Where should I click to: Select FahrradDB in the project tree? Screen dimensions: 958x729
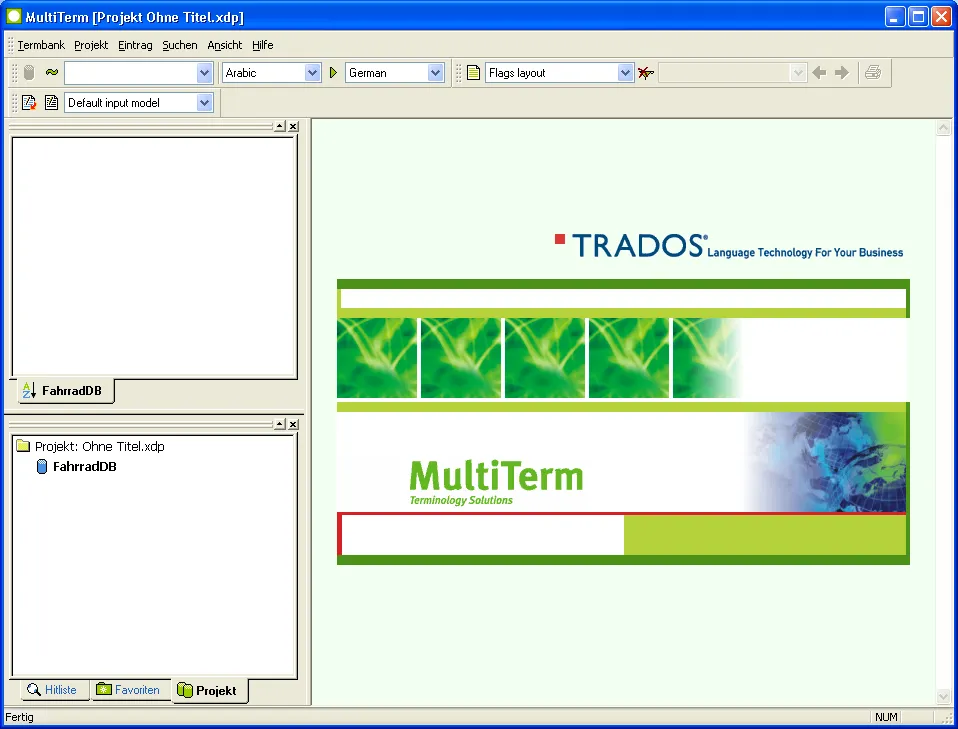pyautogui.click(x=84, y=467)
